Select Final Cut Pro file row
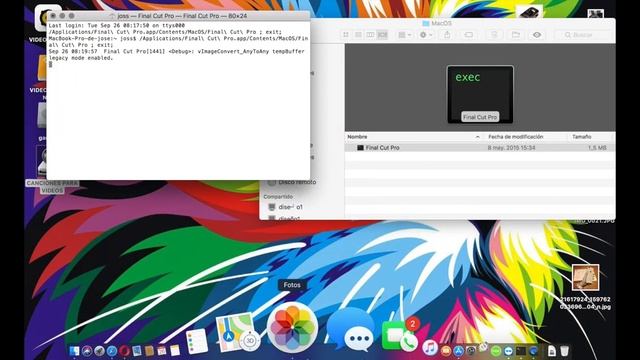The height and width of the screenshot is (360, 640). pos(480,148)
